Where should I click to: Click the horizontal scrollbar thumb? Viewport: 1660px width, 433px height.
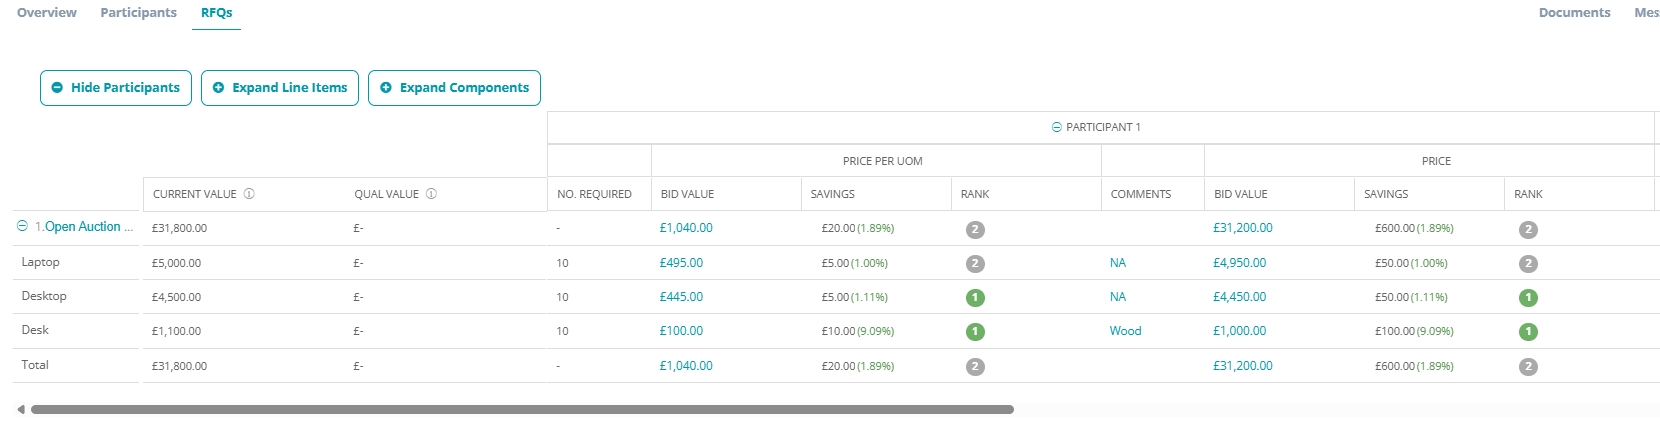(522, 409)
